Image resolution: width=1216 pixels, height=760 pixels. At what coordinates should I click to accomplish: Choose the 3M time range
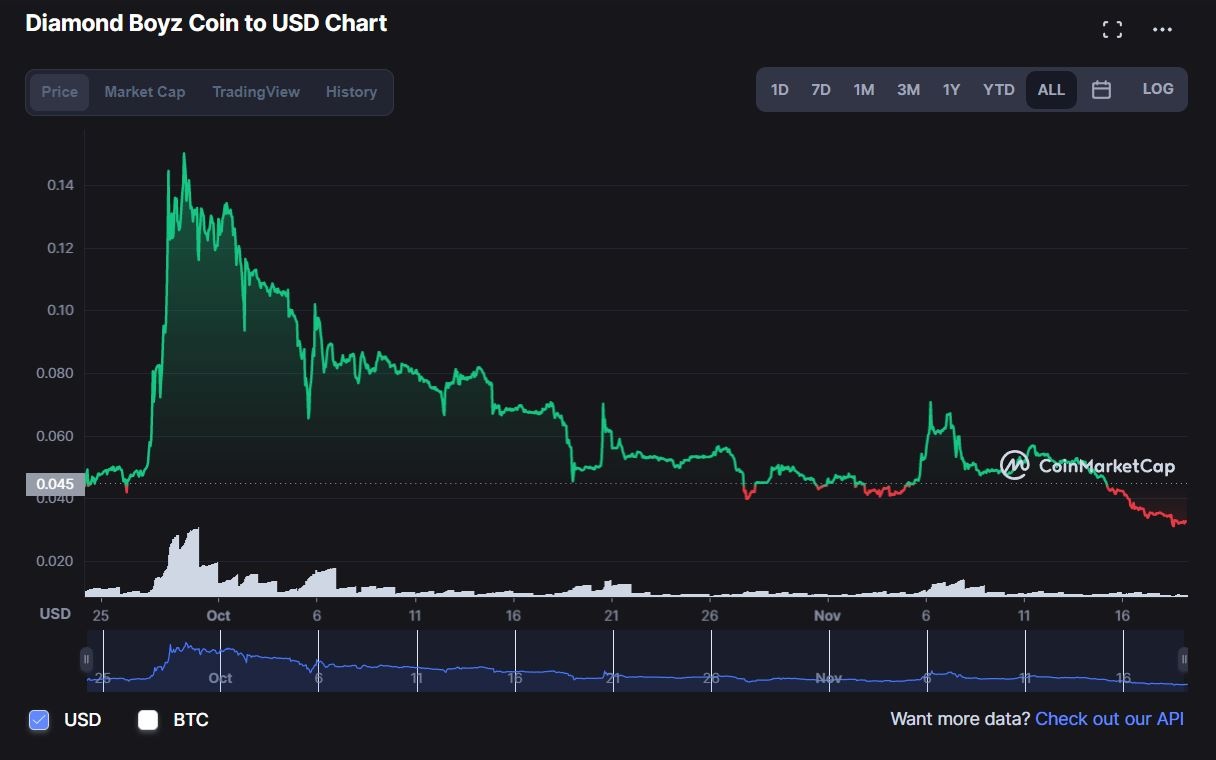point(908,90)
